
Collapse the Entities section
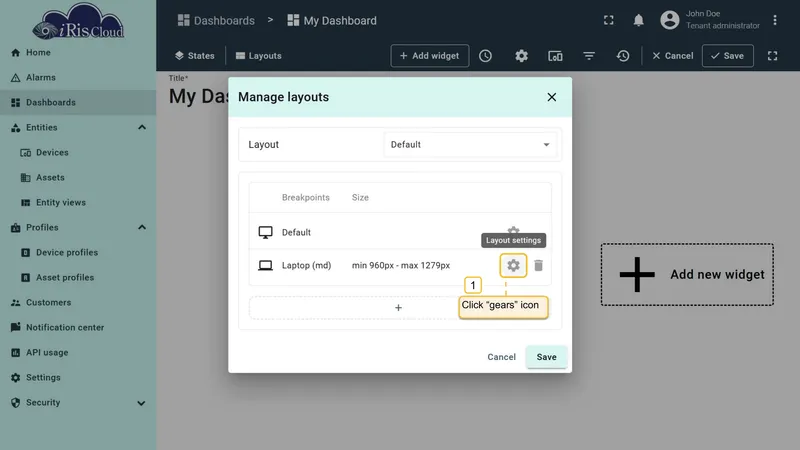142,128
